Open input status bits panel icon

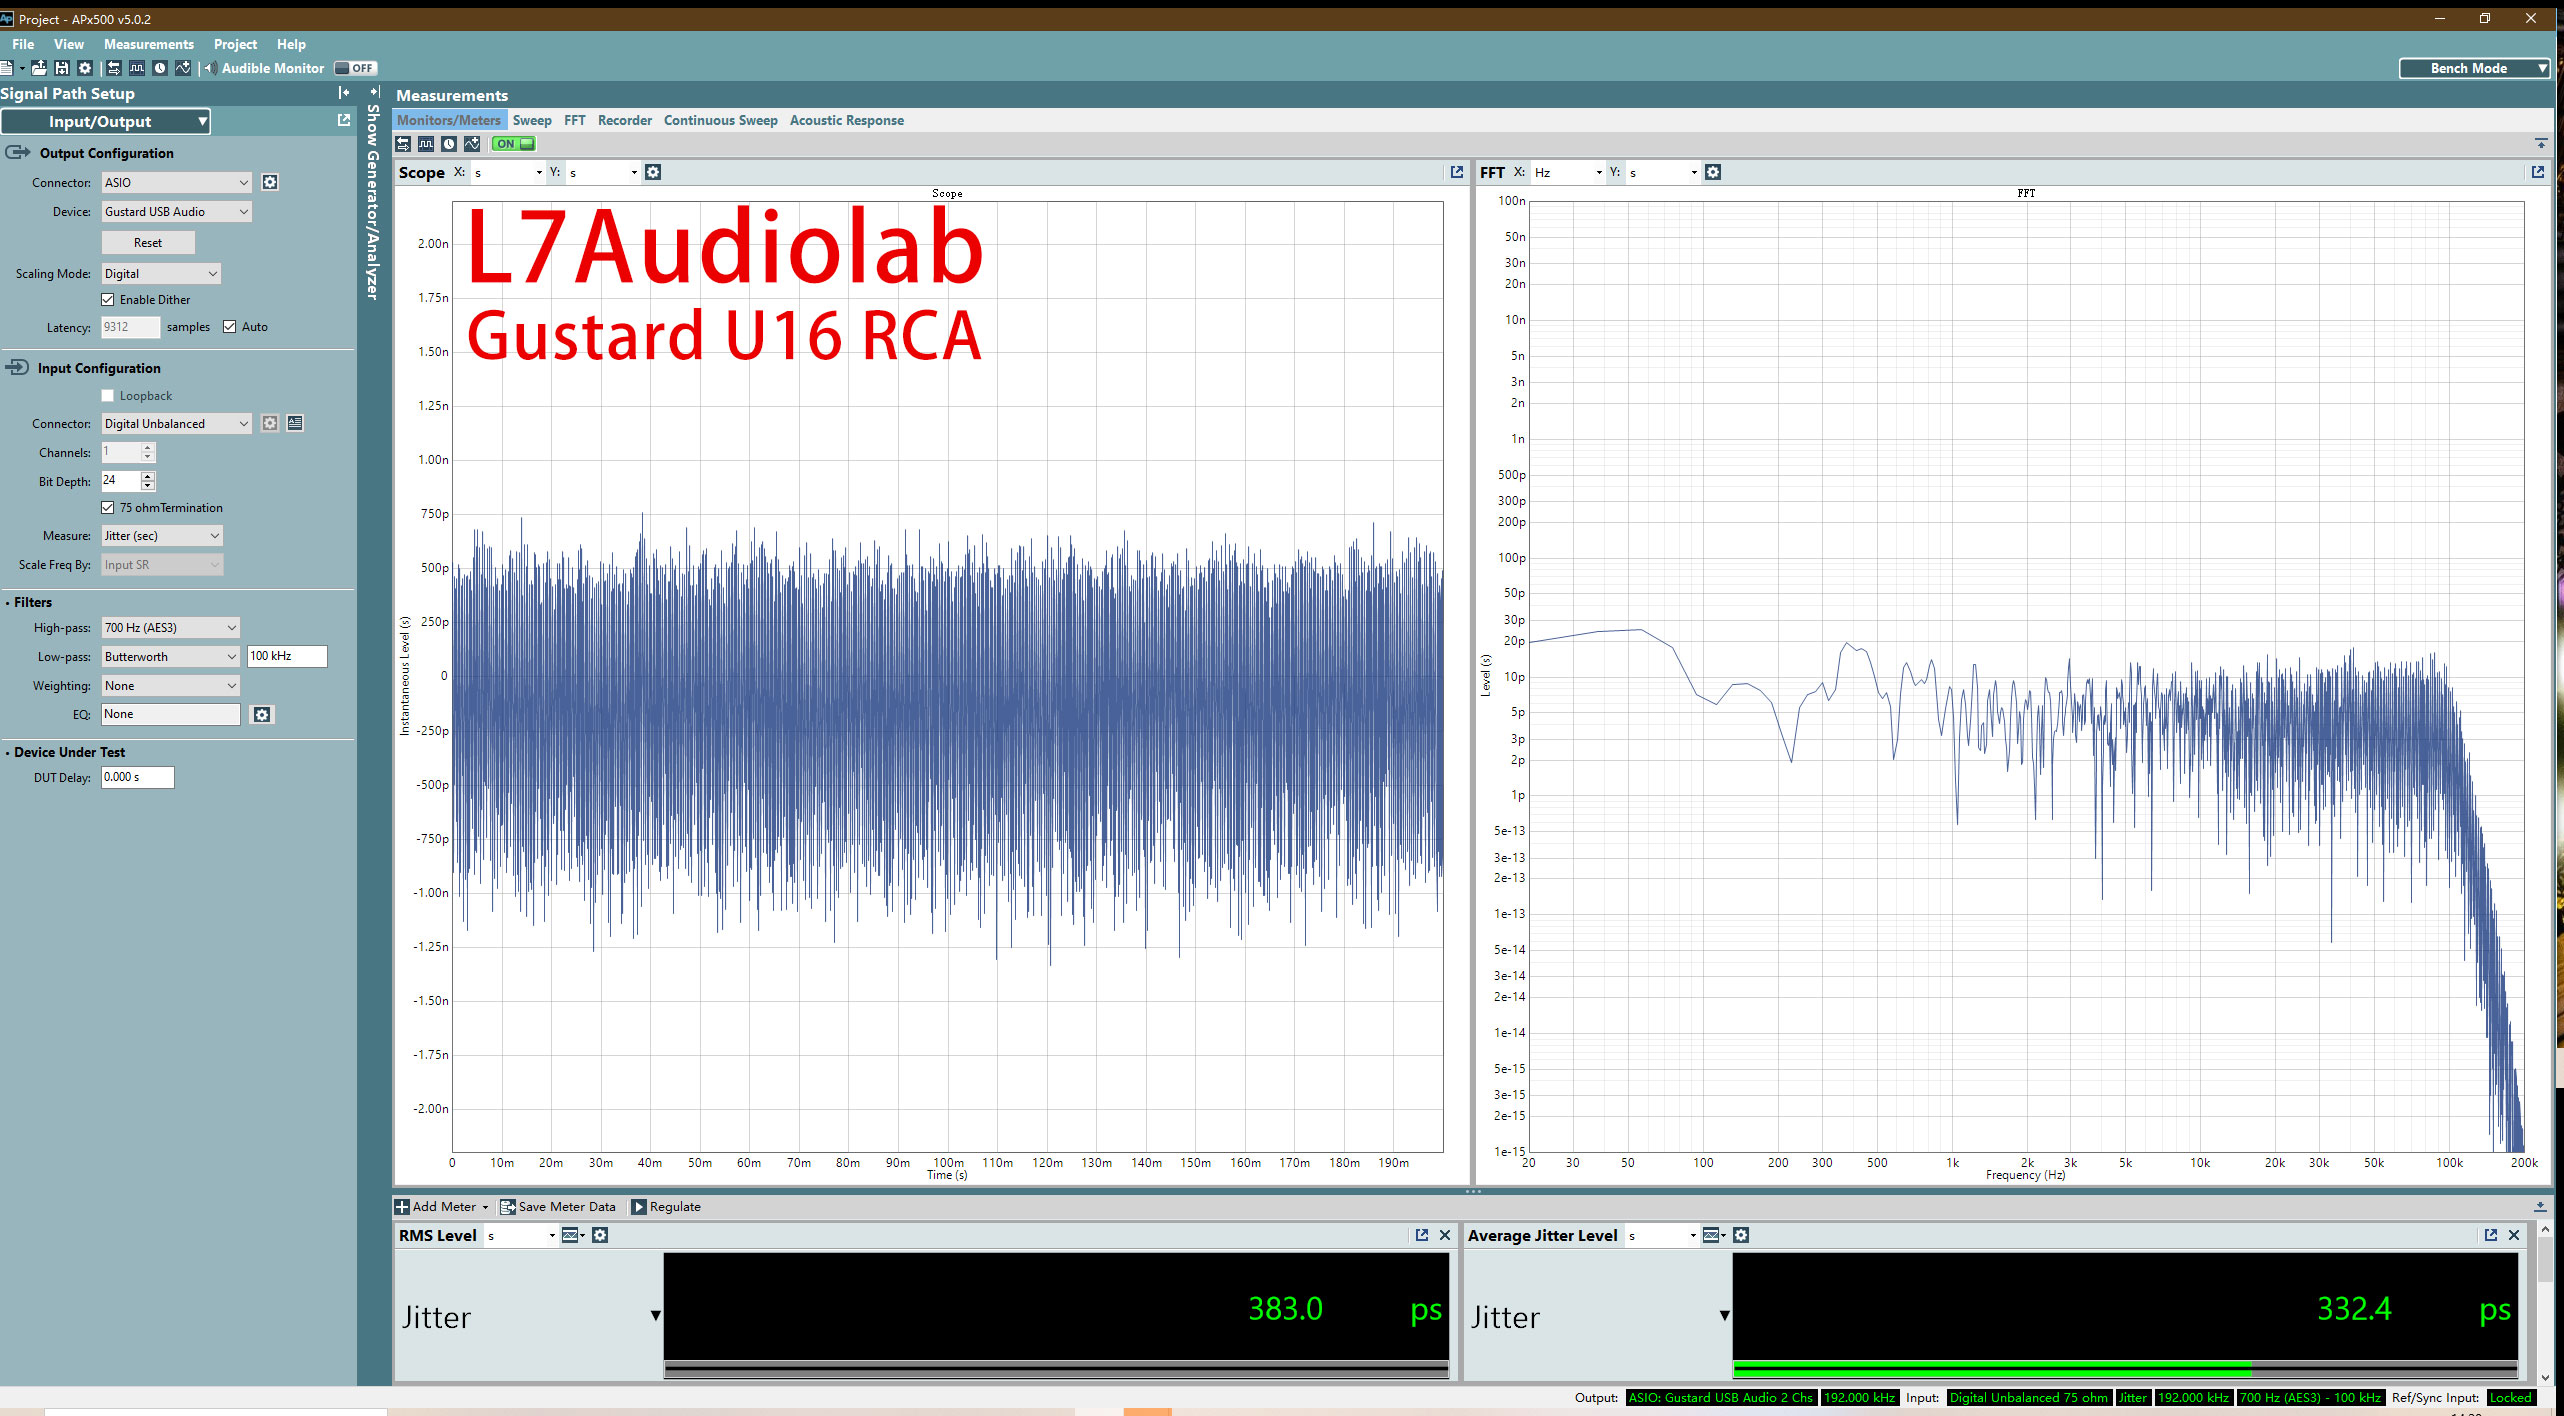tap(295, 423)
